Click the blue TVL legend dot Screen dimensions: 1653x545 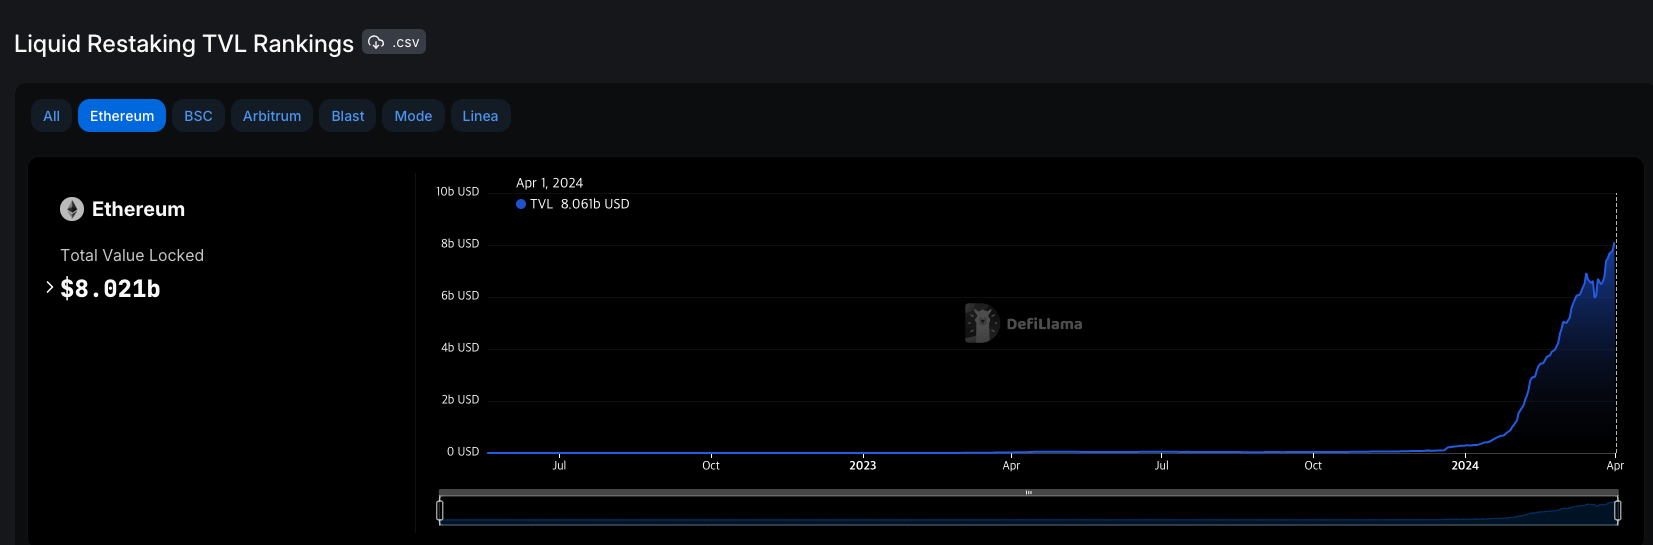point(521,204)
